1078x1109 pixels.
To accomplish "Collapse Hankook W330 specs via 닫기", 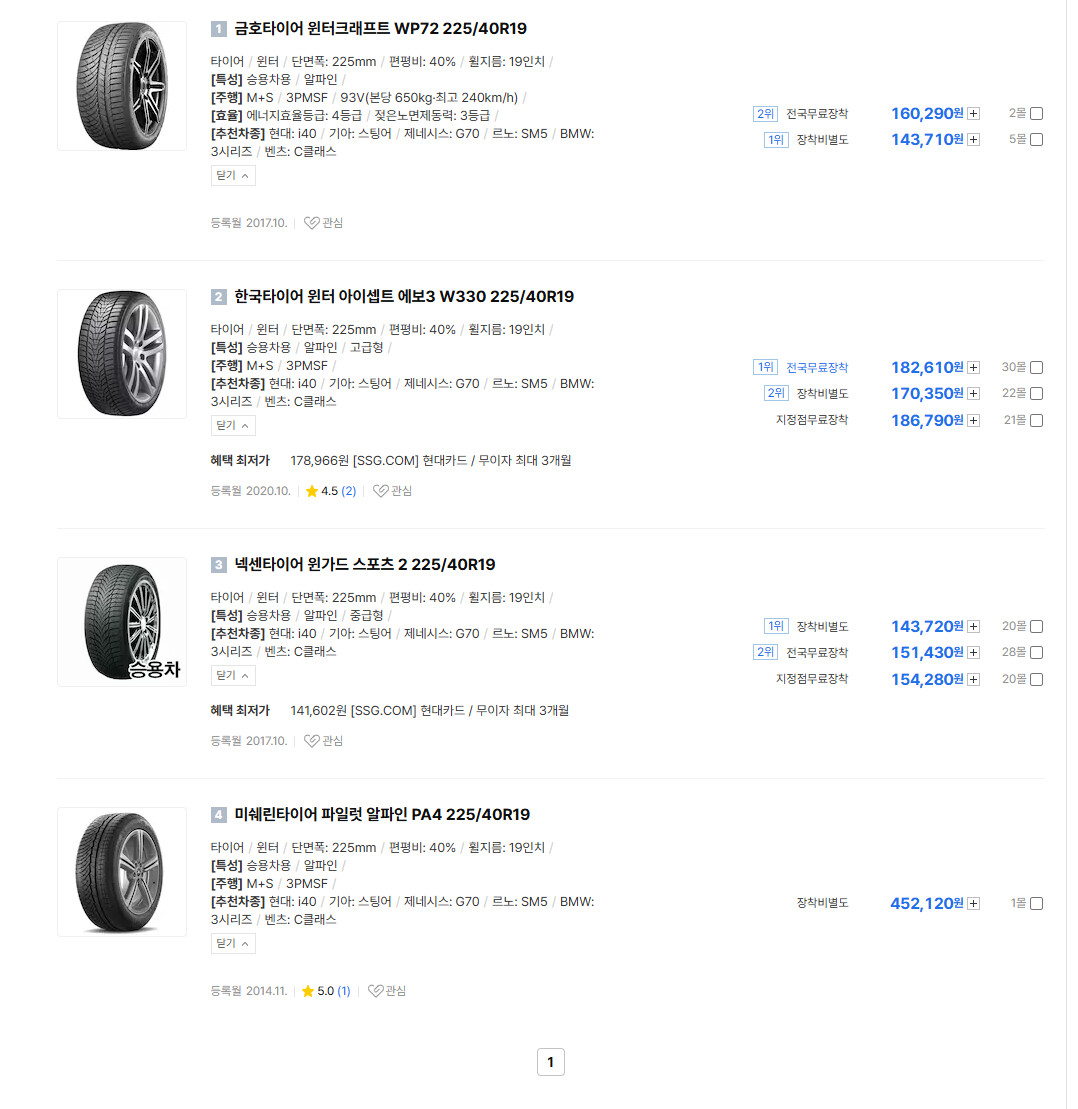I will [x=233, y=426].
